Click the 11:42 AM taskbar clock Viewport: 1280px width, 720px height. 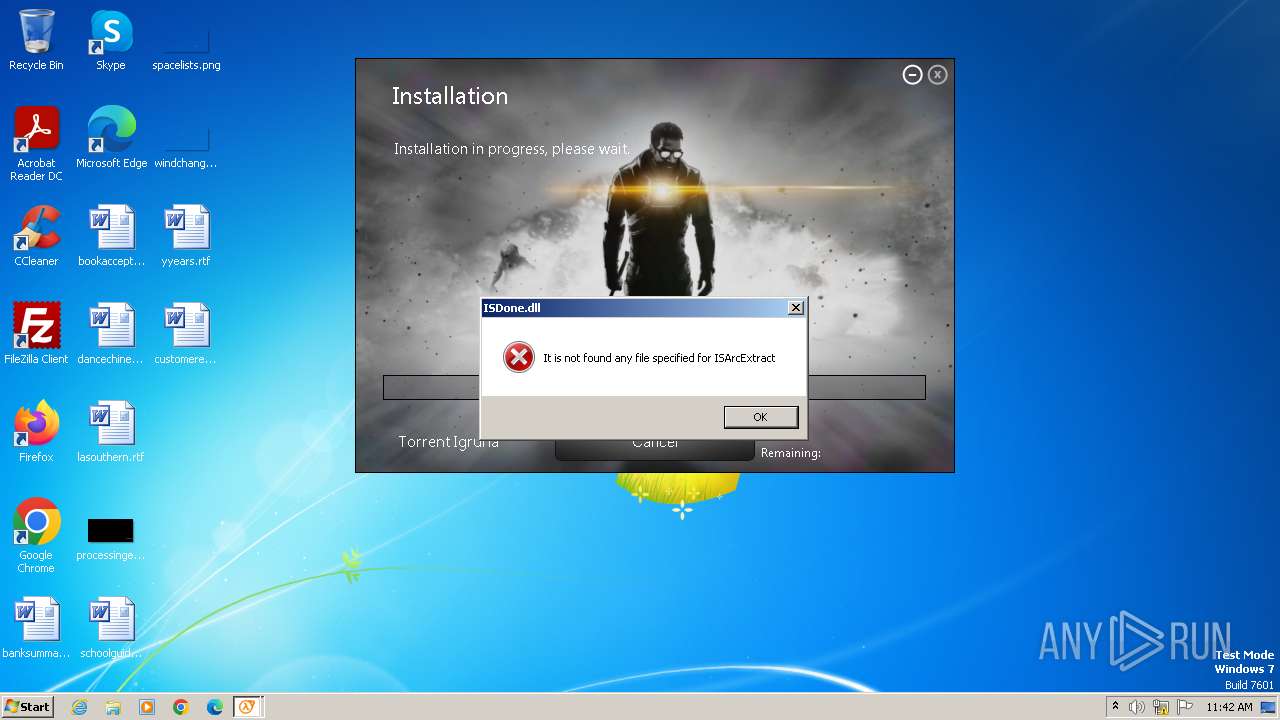coord(1229,707)
